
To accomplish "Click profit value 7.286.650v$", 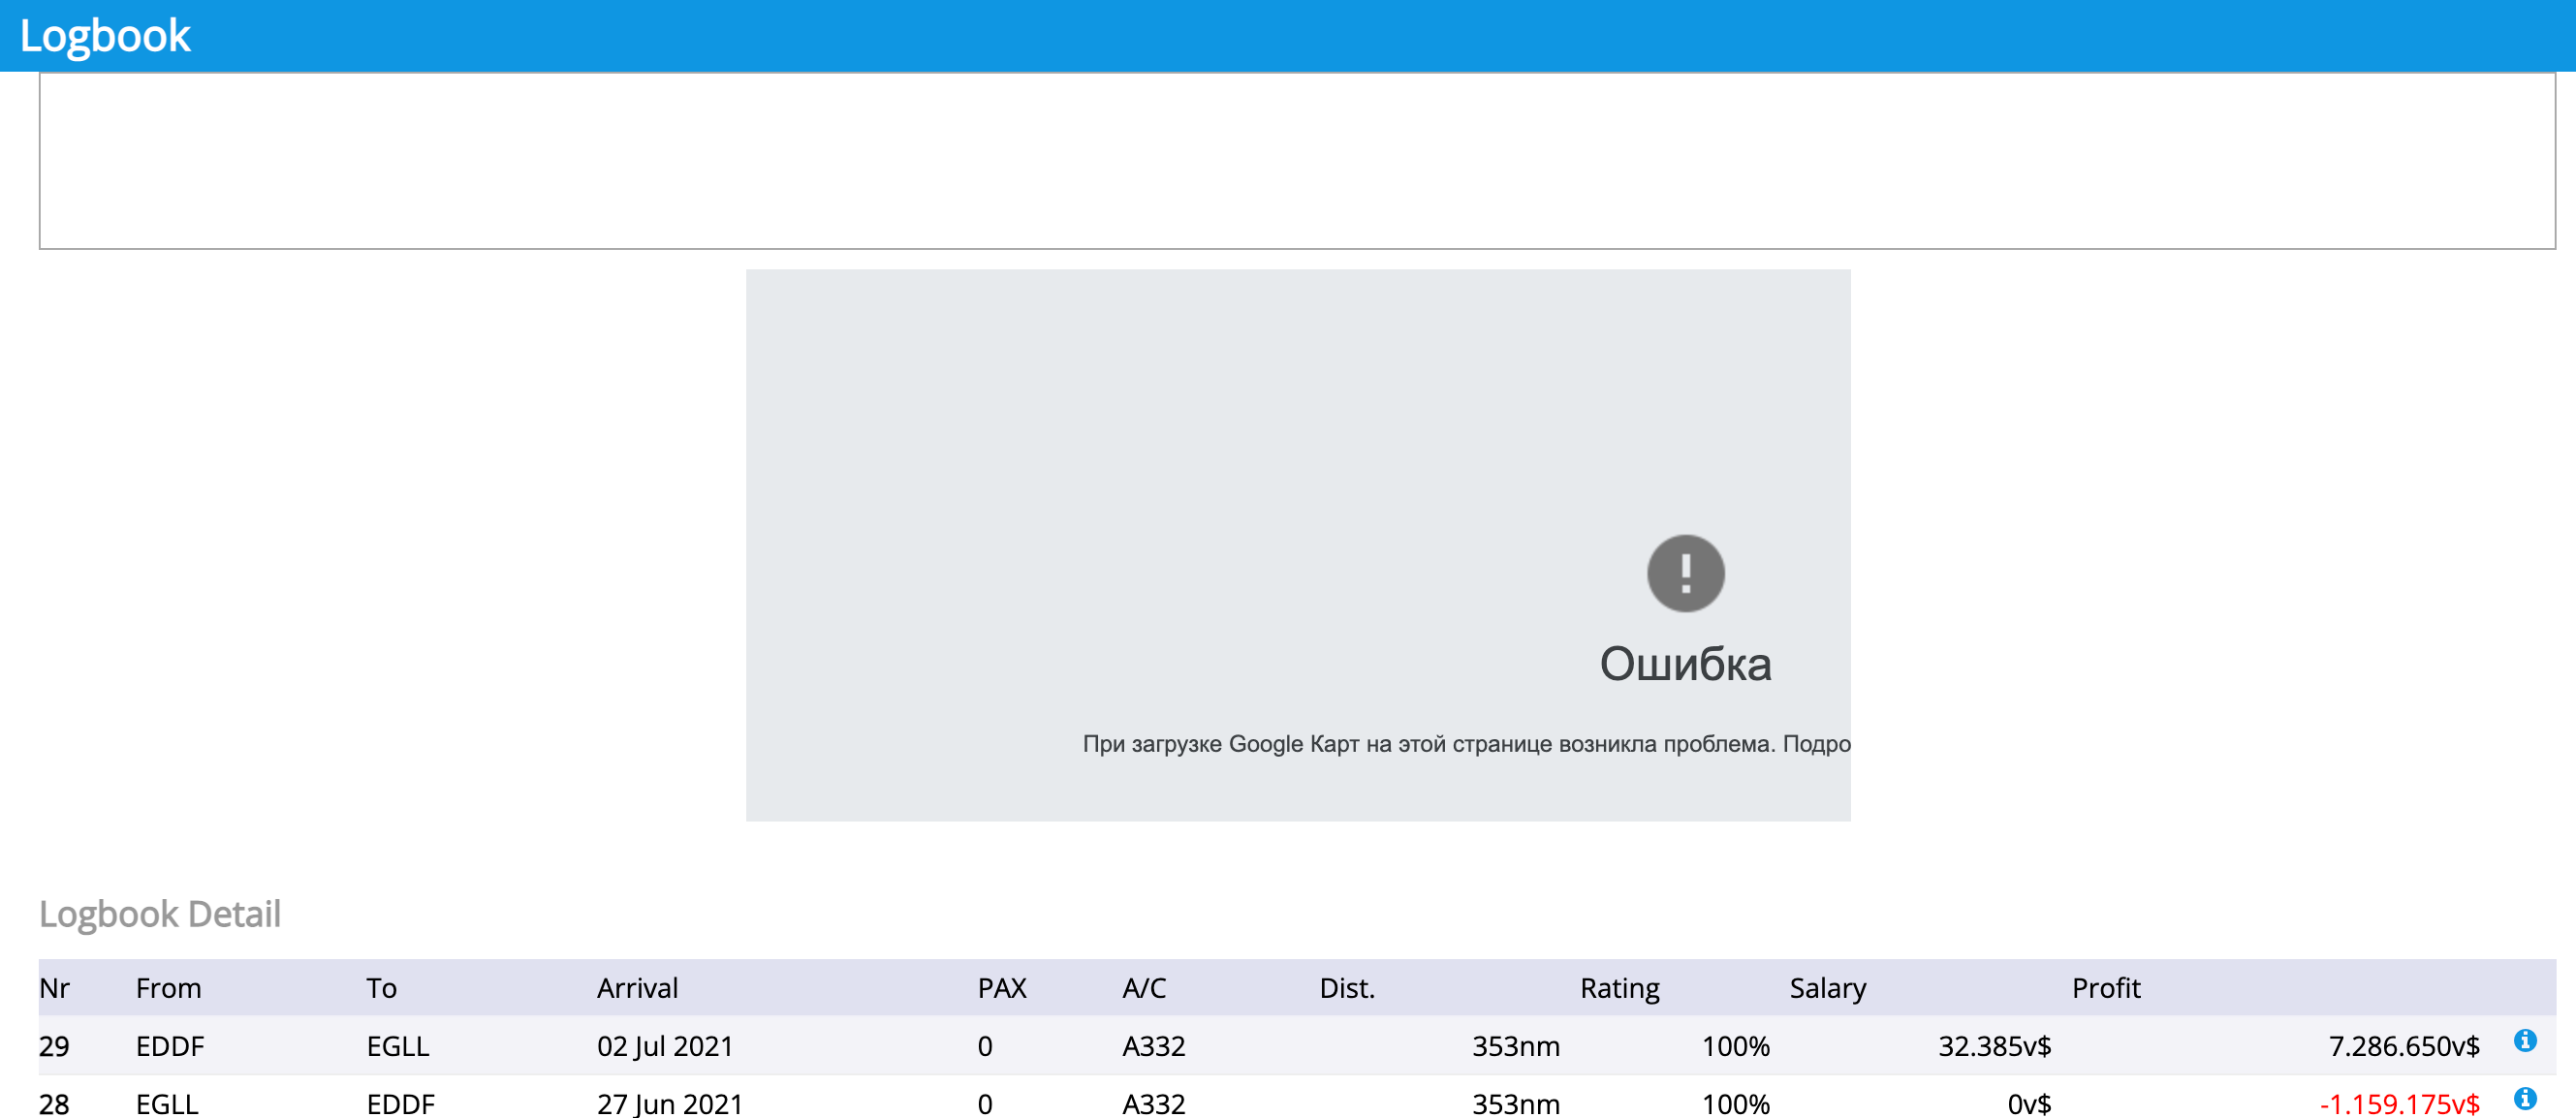I will pos(2403,1046).
